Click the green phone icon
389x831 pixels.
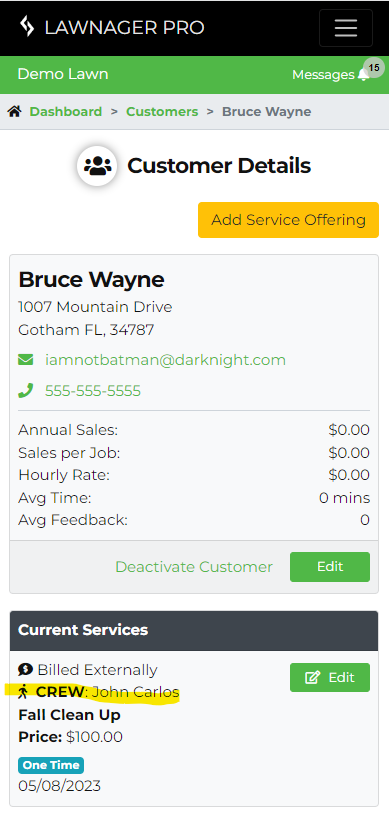point(25,391)
